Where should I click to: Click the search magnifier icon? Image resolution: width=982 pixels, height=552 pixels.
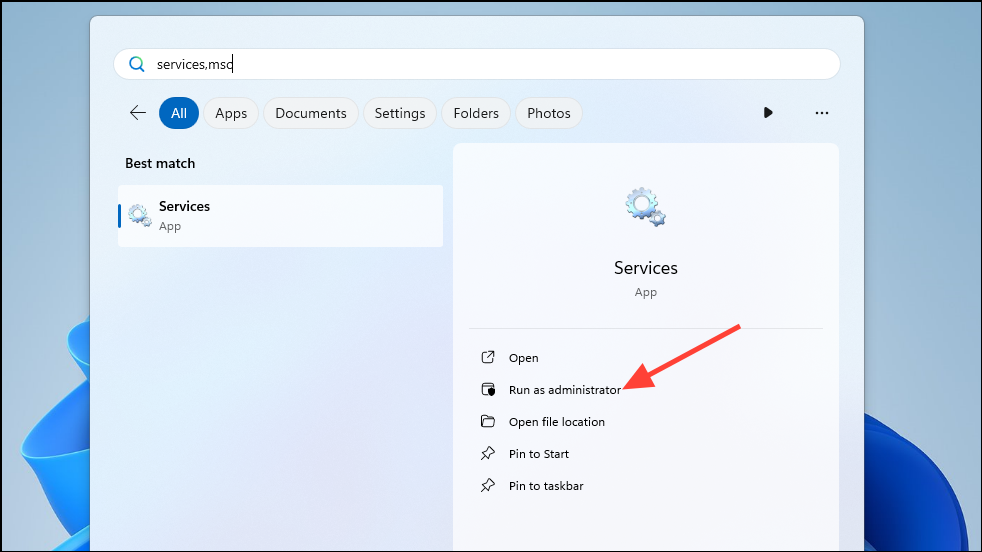pyautogui.click(x=137, y=64)
